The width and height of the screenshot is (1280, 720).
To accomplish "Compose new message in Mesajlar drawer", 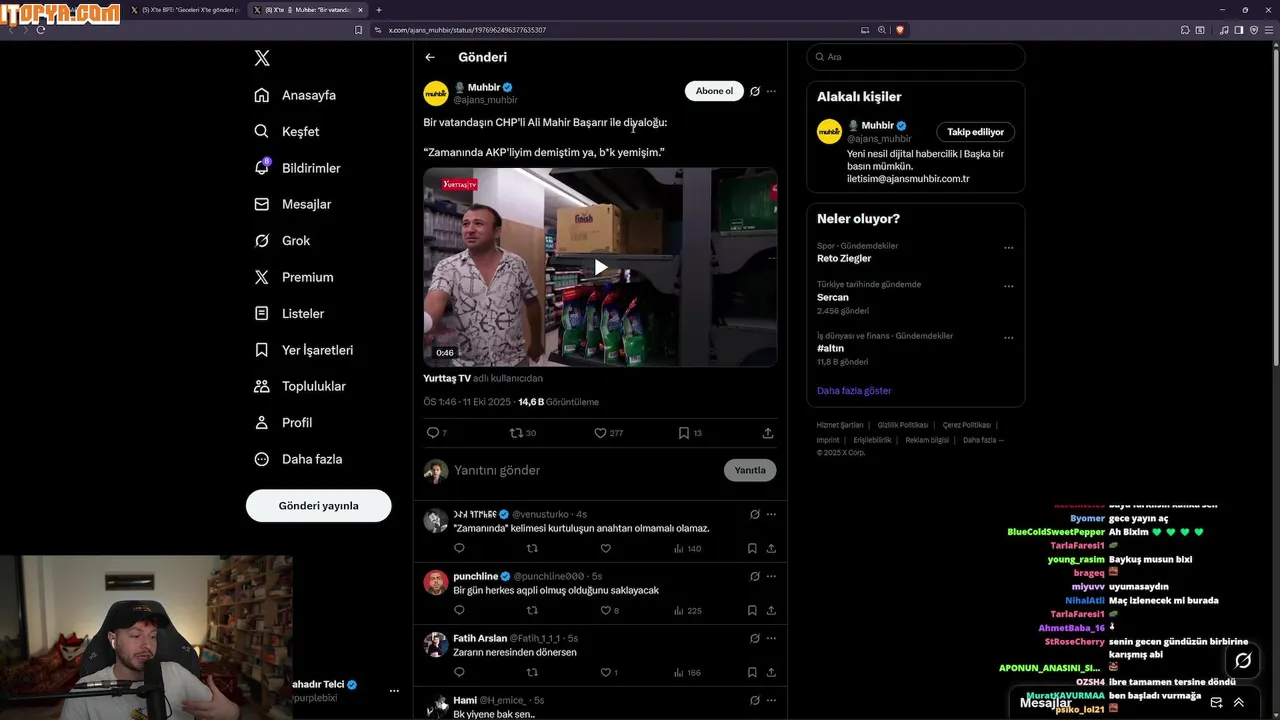I will (x=1216, y=703).
